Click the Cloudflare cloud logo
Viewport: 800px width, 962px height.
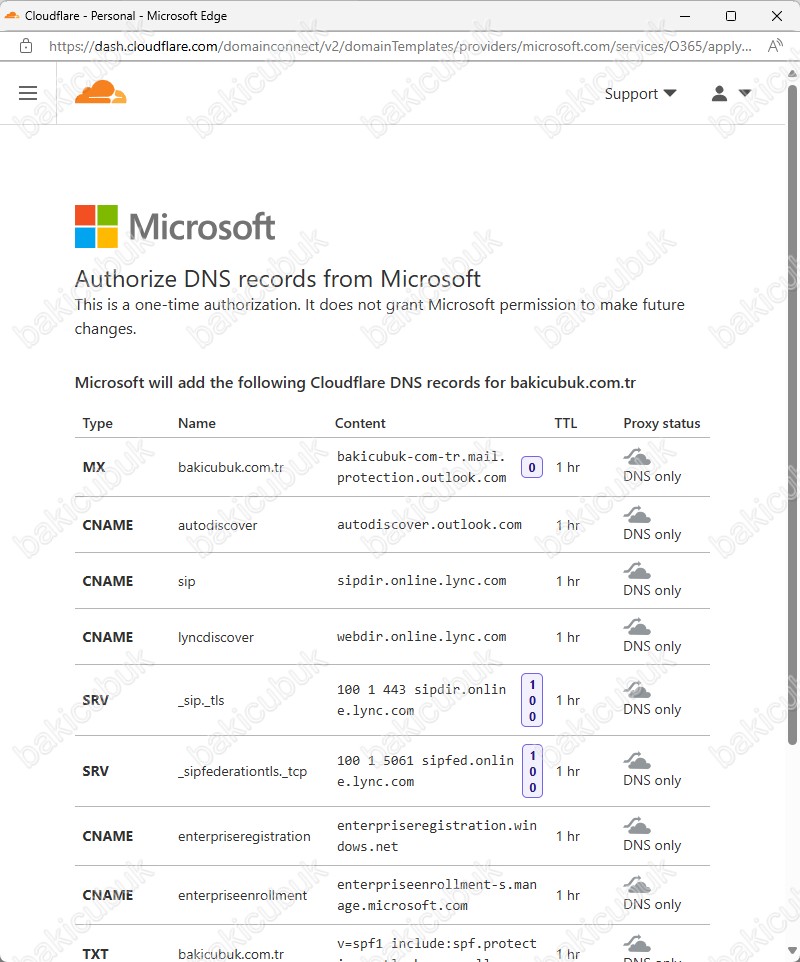click(101, 92)
